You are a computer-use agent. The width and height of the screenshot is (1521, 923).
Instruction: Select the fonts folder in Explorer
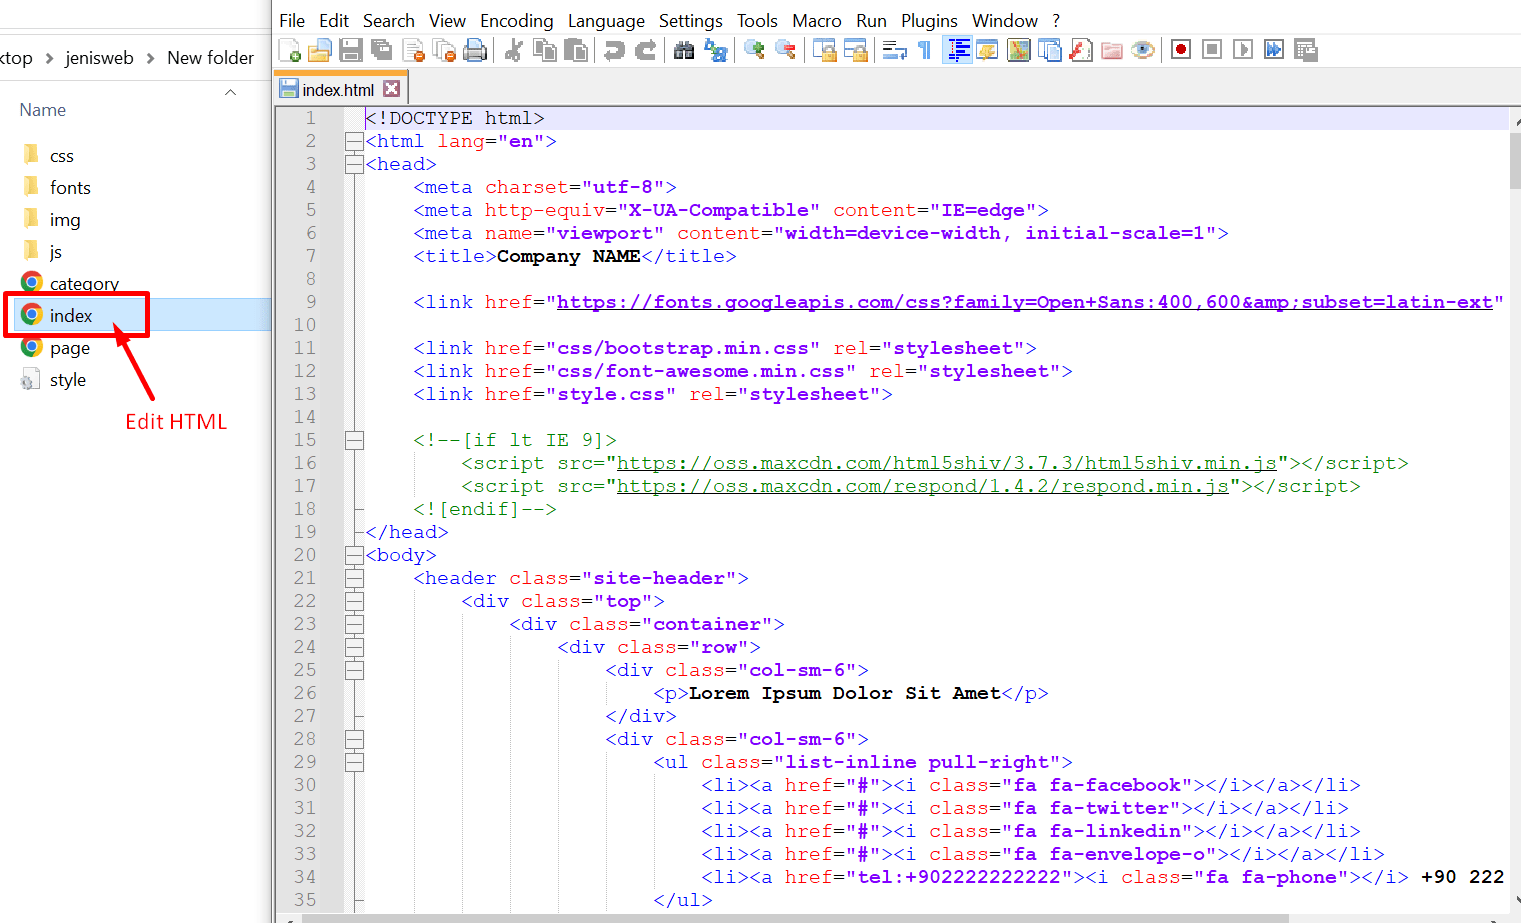[x=70, y=188]
